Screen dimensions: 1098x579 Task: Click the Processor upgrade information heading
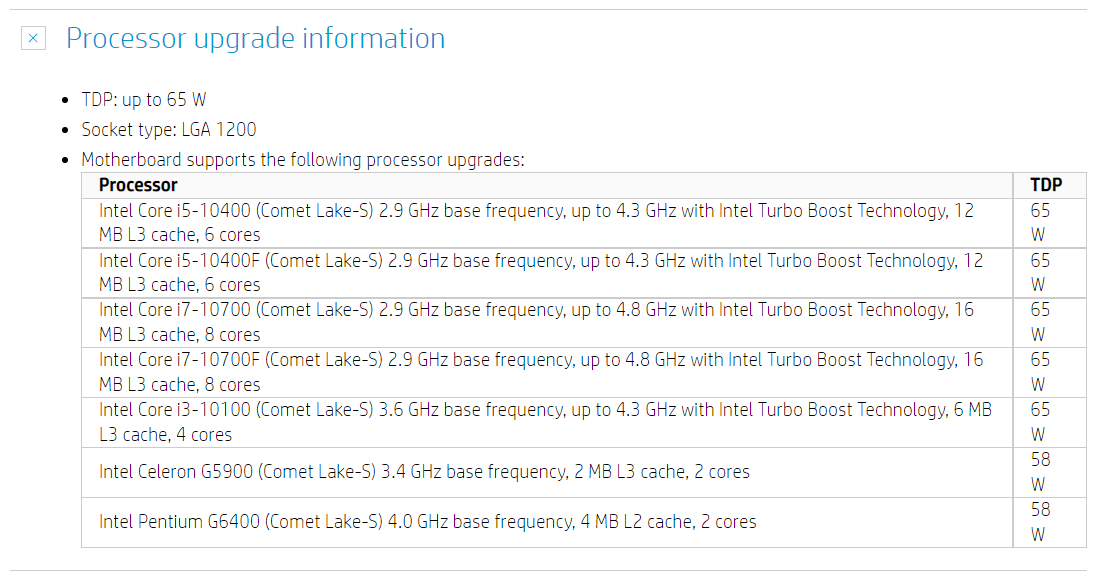256,39
